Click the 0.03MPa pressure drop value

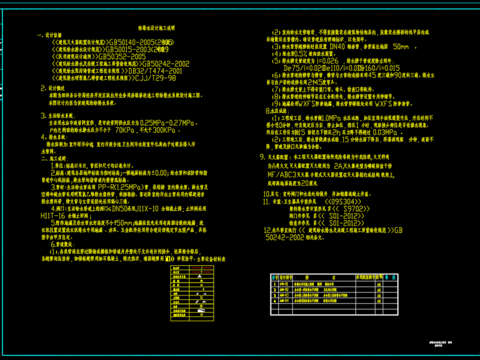click(385, 132)
